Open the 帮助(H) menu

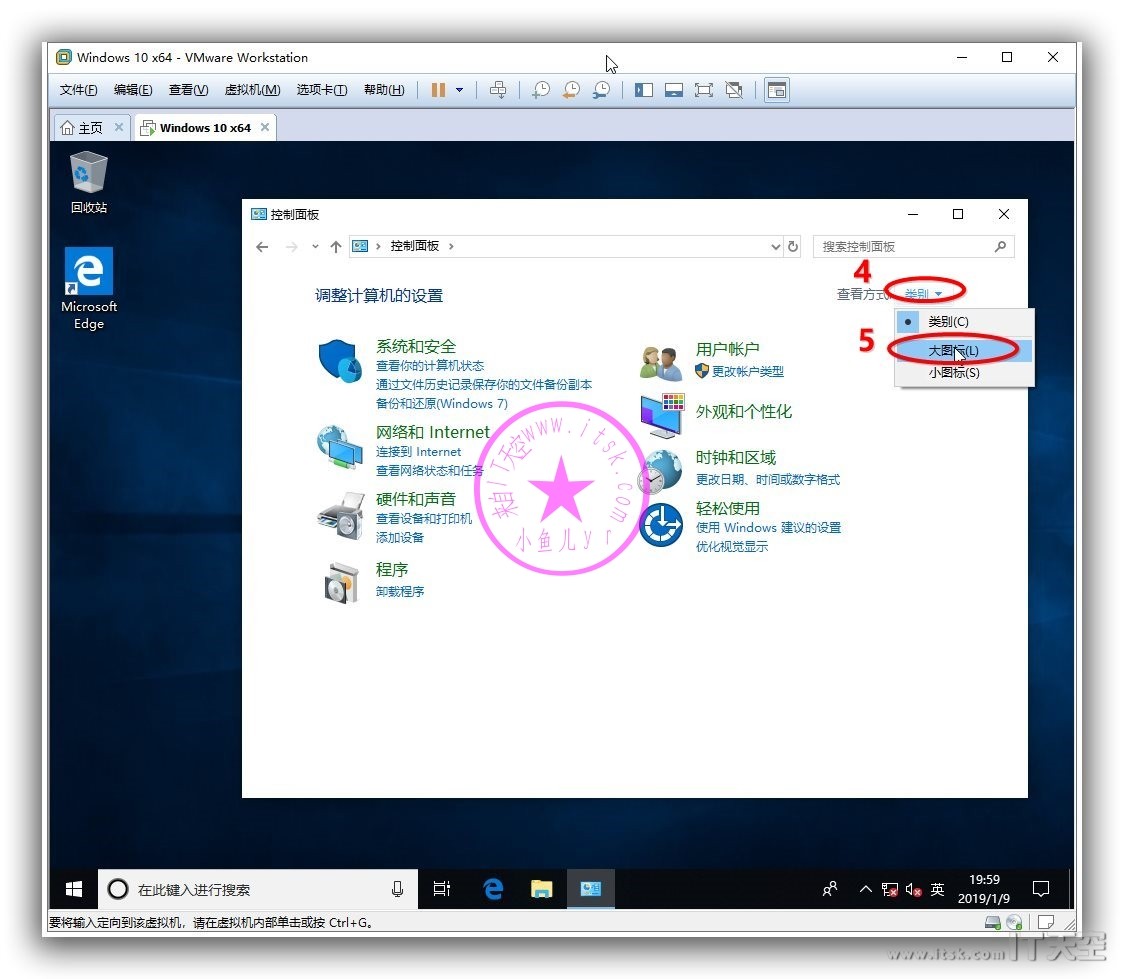click(x=384, y=90)
